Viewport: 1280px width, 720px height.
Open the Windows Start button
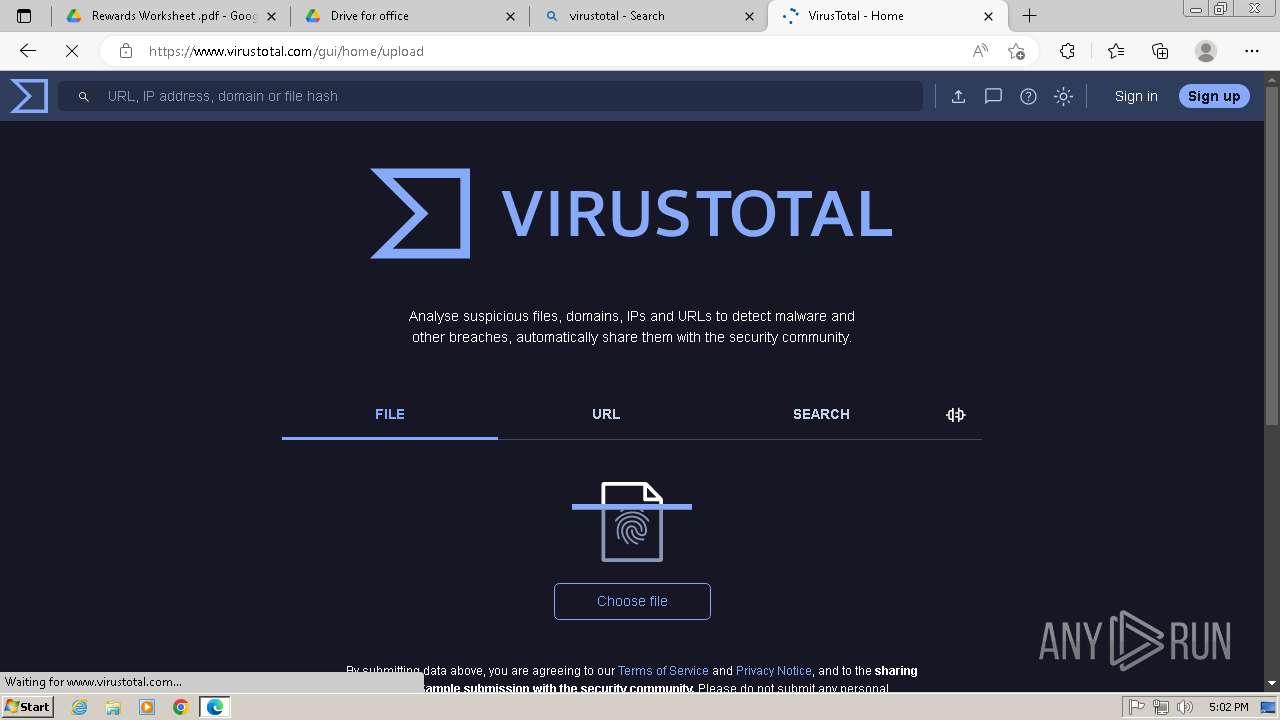(28, 707)
